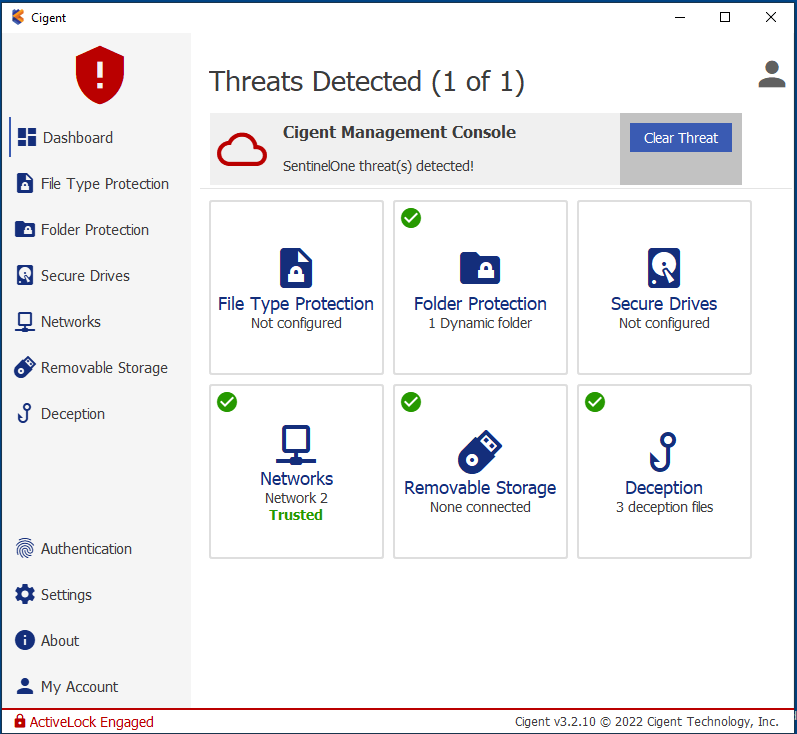Viewport: 797px width, 734px height.
Task: Click the Folder Protection tile's locked folder icon
Action: click(x=480, y=268)
